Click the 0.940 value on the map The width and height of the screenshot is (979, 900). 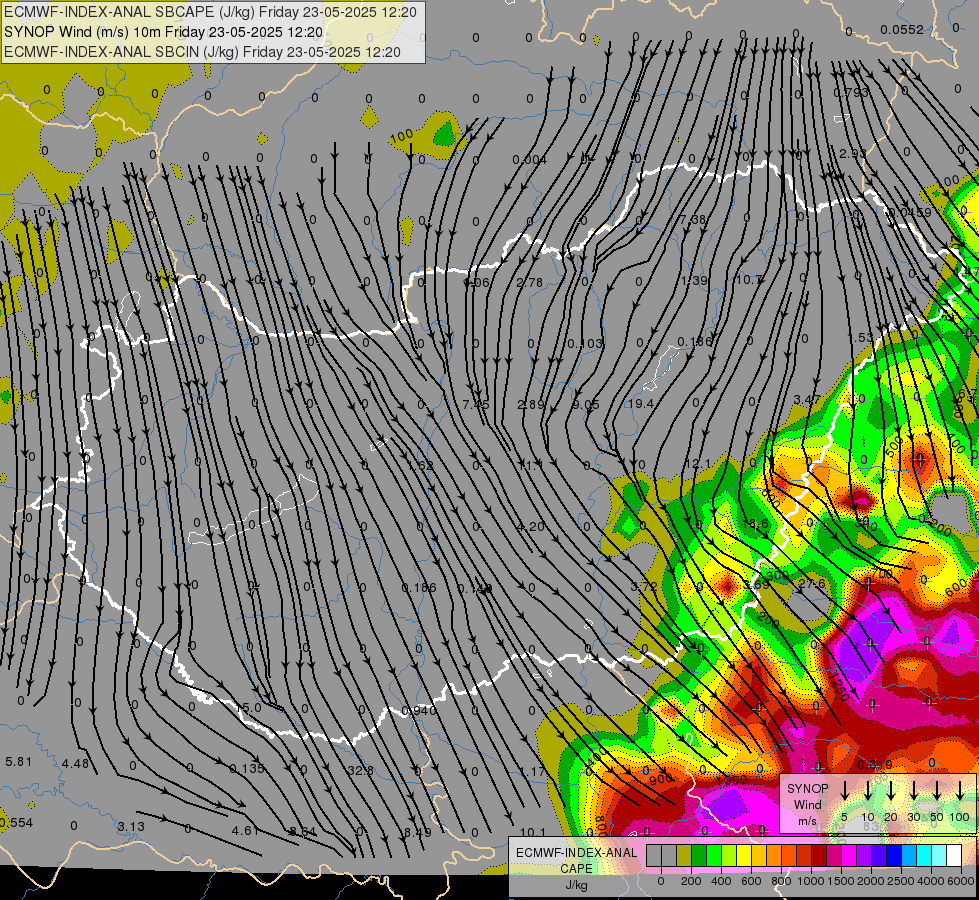(419, 710)
